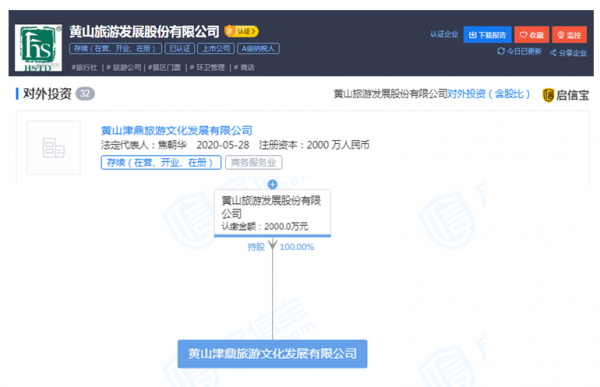This screenshot has height=387, width=600.
Task: Click legal representative name 焦朝华
Action: click(x=172, y=145)
